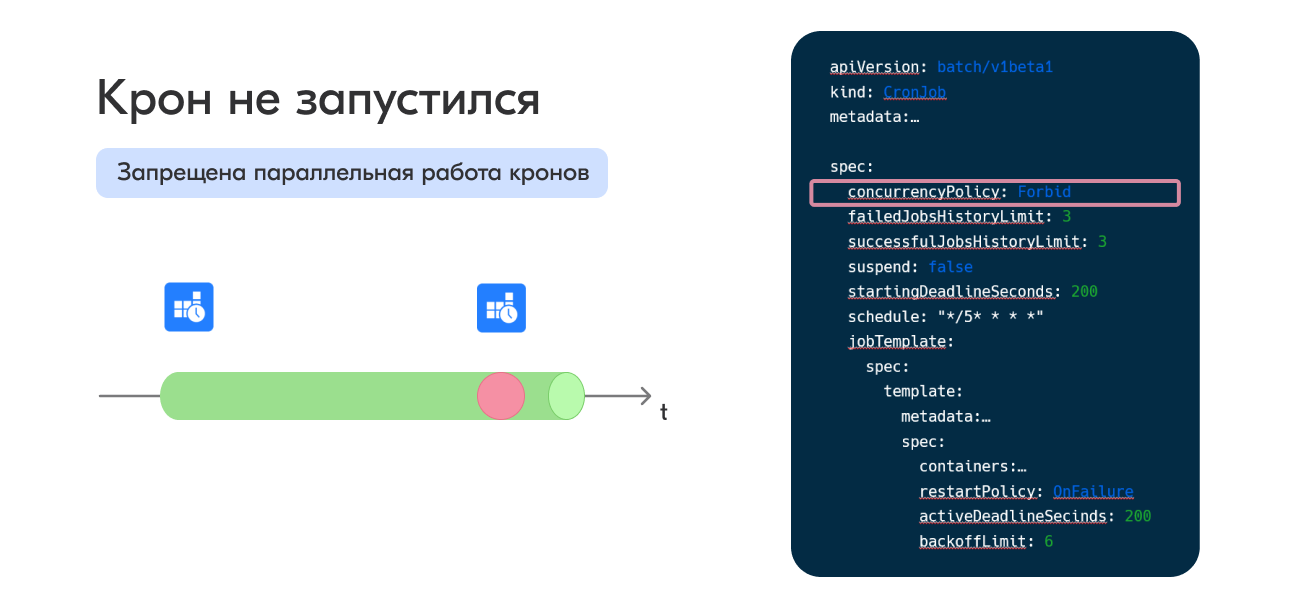Viewport: 1300px width, 608px height.
Task: Click the 'metadata:…' line under kind
Action: [874, 117]
